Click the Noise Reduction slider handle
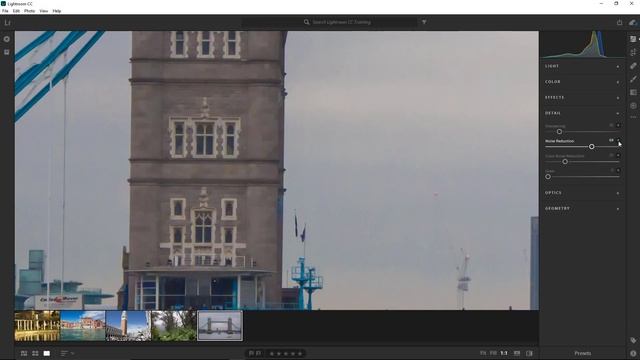The height and width of the screenshot is (360, 640). [591, 147]
